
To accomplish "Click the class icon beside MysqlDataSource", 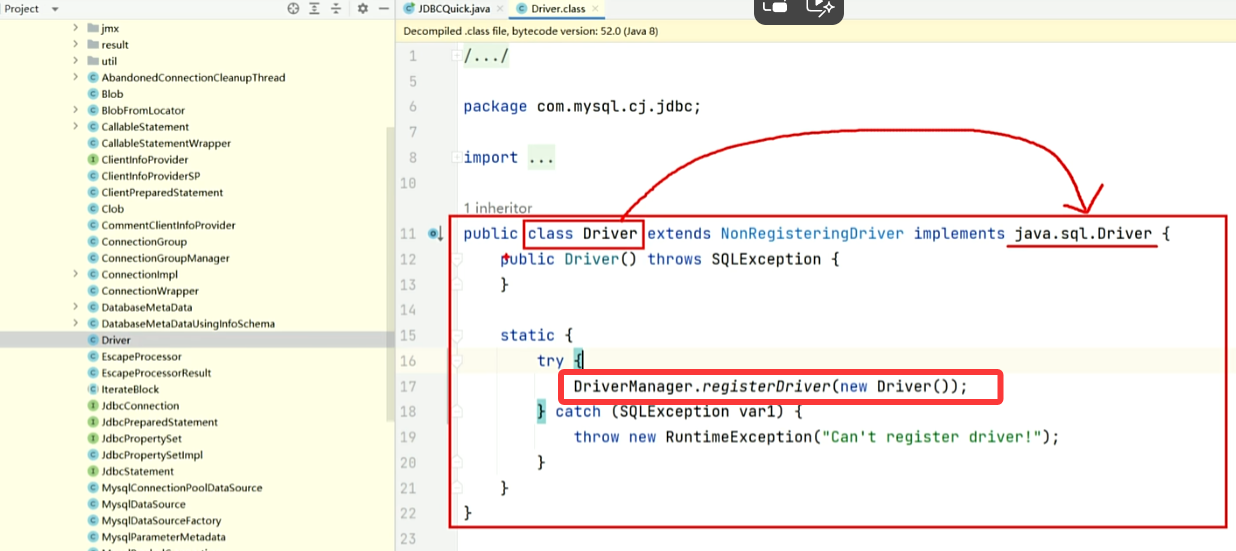I will point(93,504).
